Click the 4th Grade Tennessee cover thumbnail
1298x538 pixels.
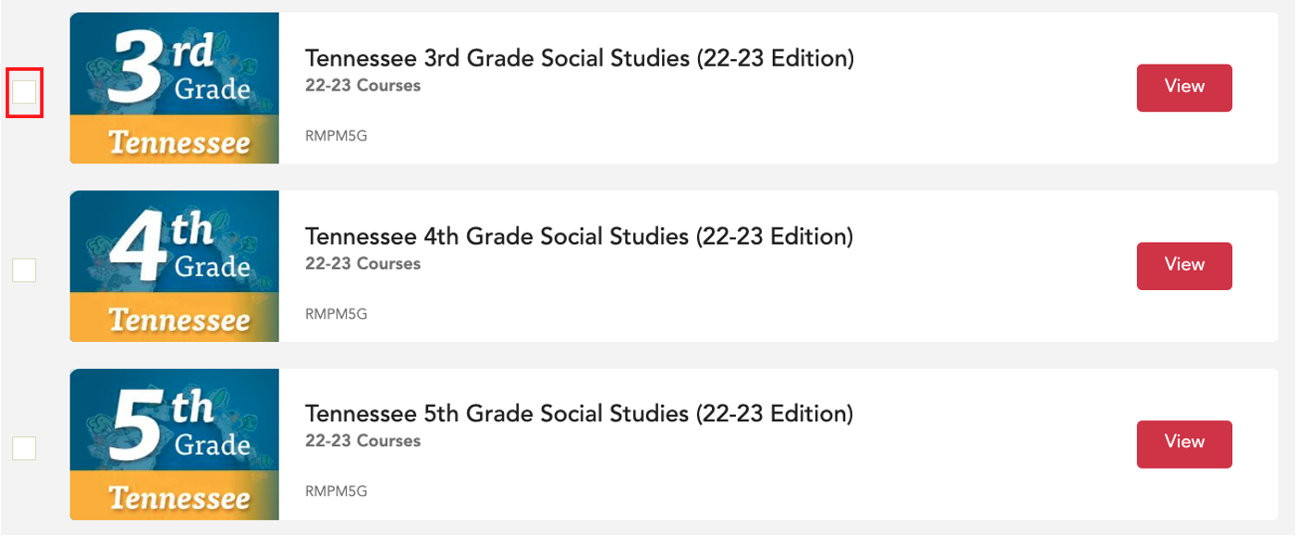(x=174, y=266)
